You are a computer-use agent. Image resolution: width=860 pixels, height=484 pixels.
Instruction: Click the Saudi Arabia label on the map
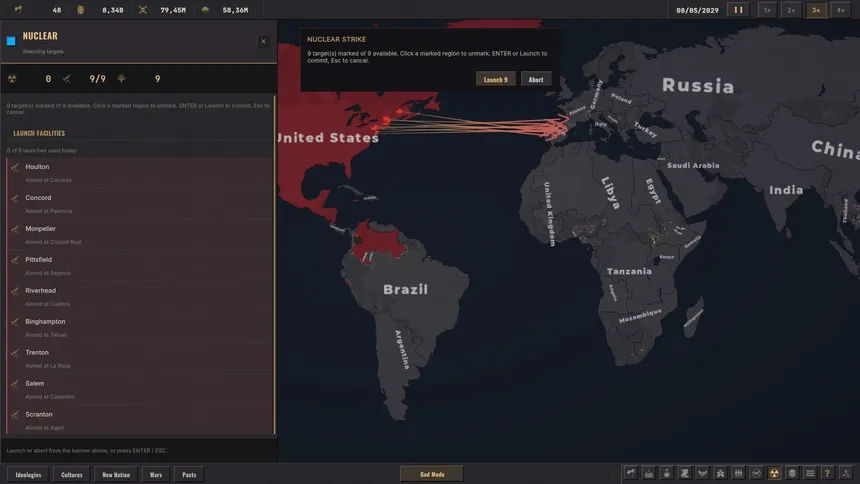[x=693, y=165]
